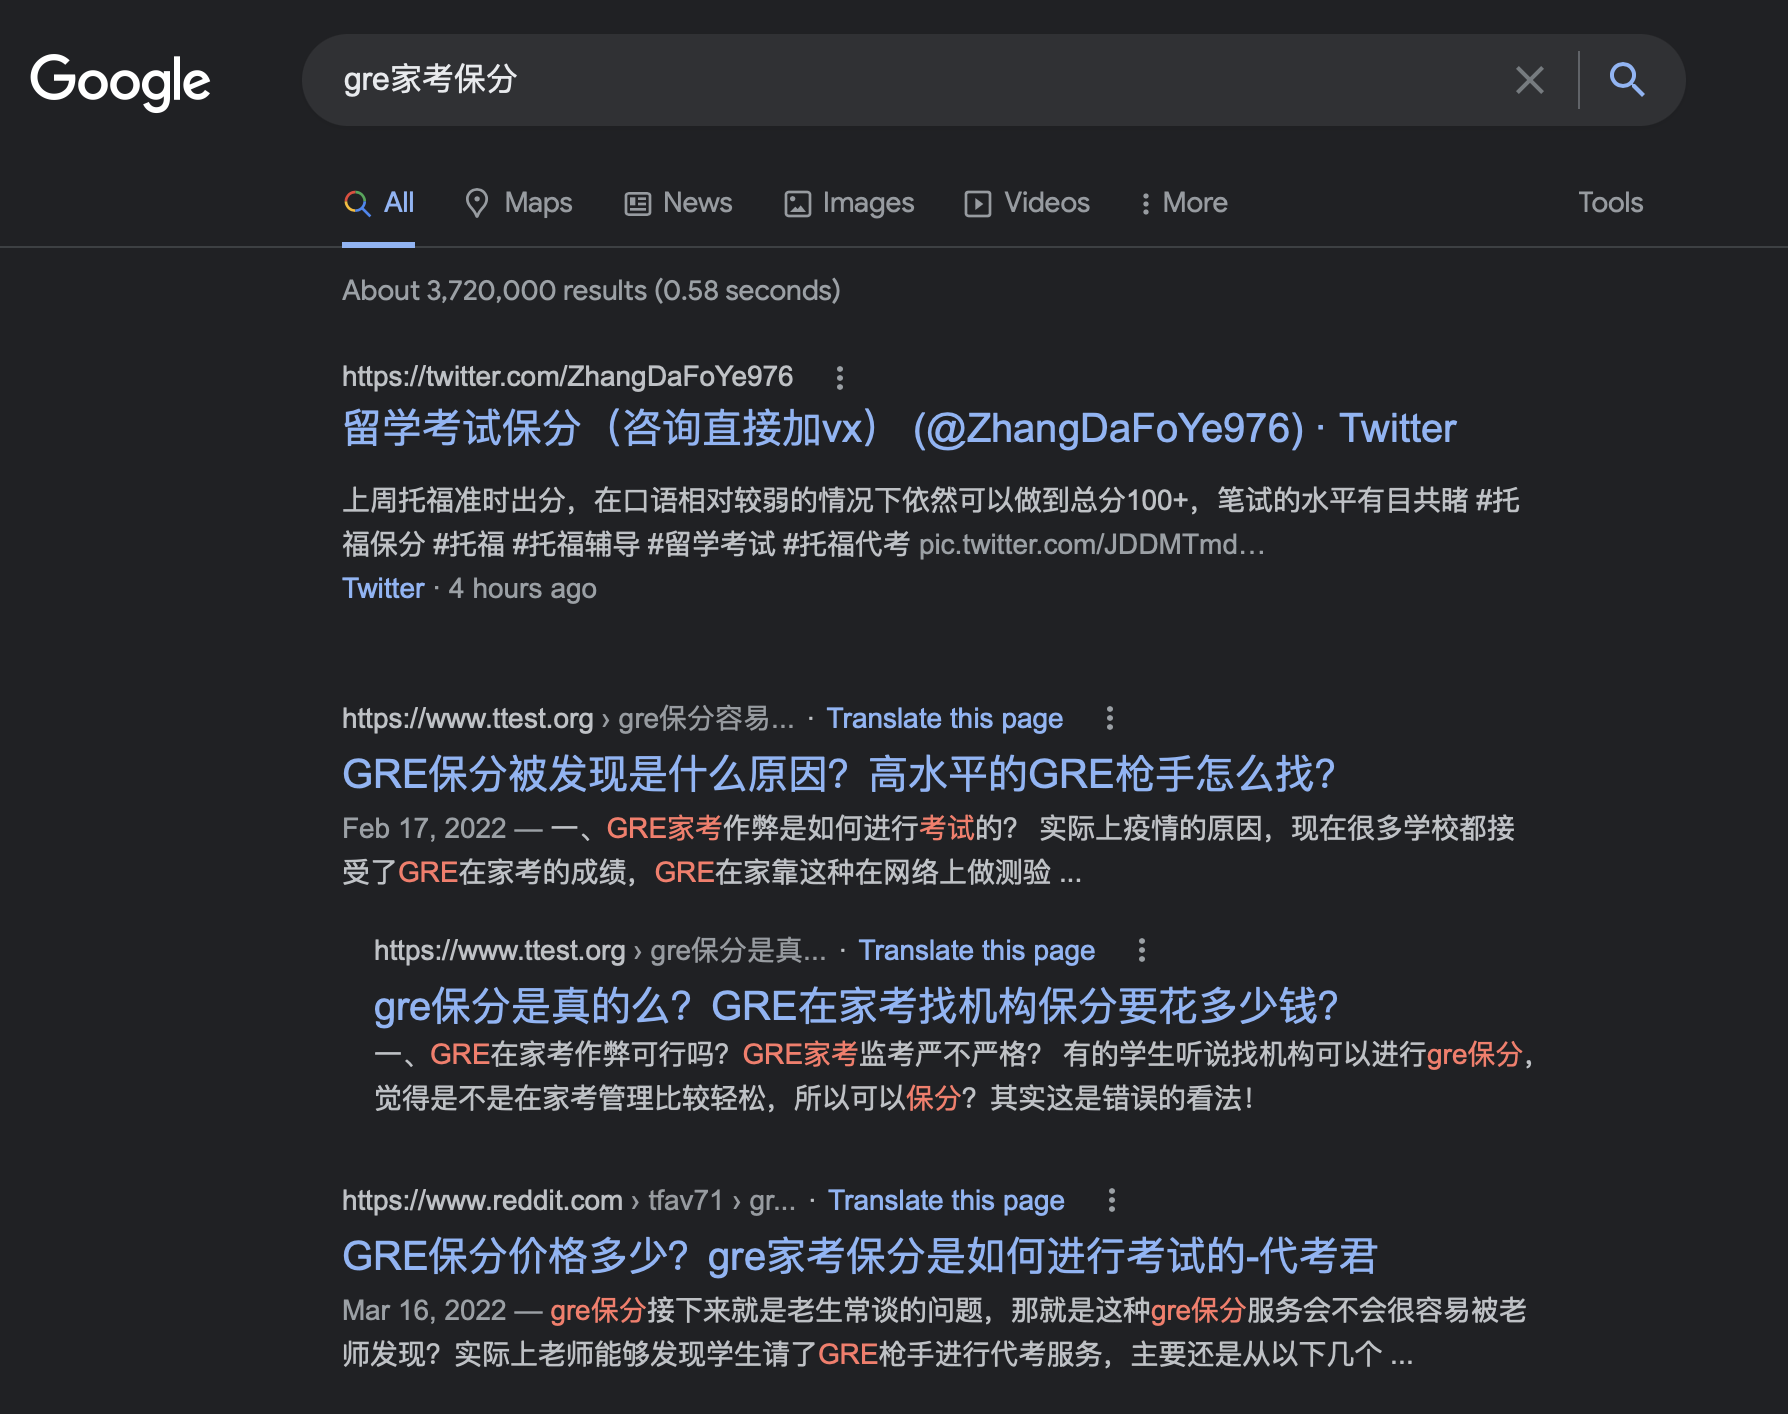Click the reddit.com breadcrumb URL
1788x1414 pixels.
pyautogui.click(x=569, y=1200)
